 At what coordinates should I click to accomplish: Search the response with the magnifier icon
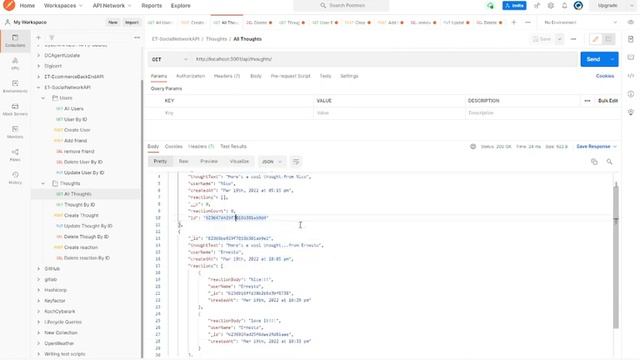[609, 162]
